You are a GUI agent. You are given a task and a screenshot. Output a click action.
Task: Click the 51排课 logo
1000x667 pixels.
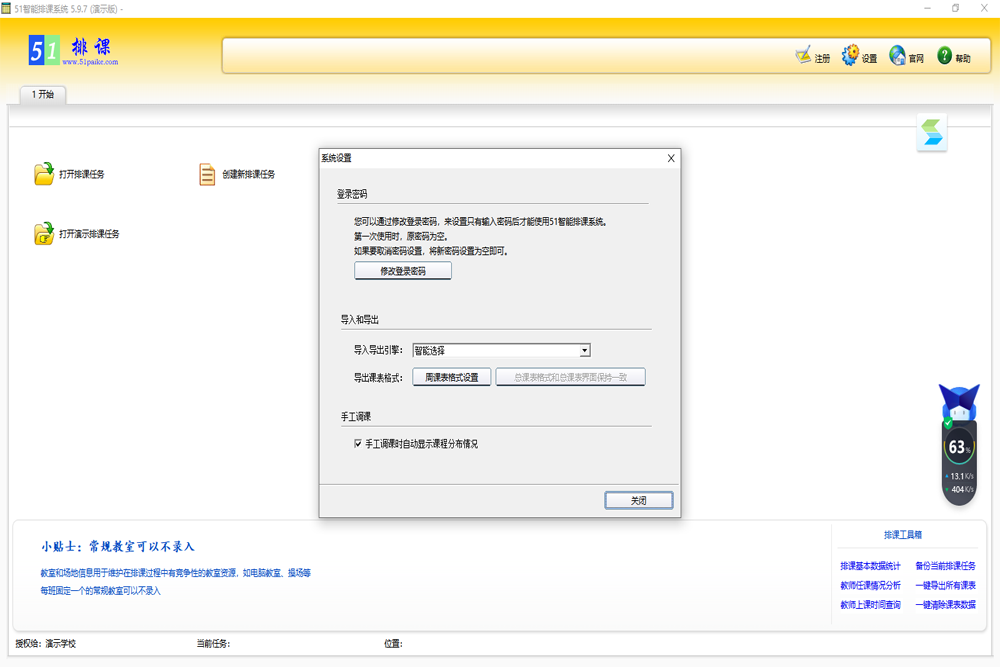[x=74, y=50]
